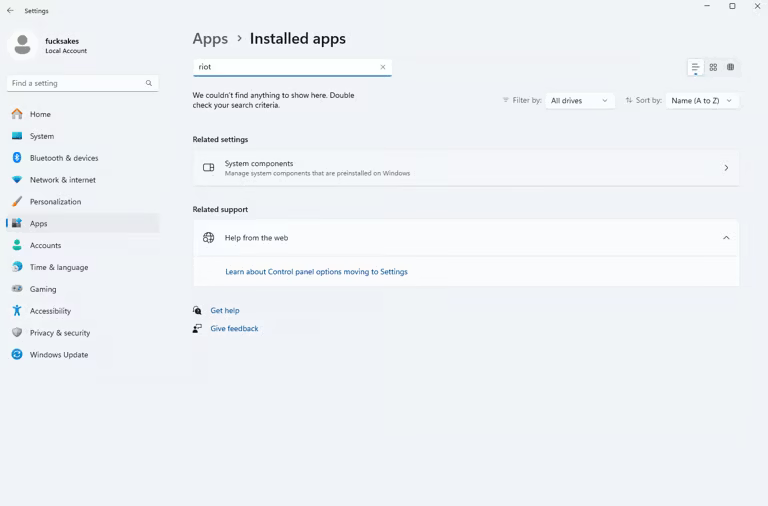Go to Home settings page

point(40,114)
